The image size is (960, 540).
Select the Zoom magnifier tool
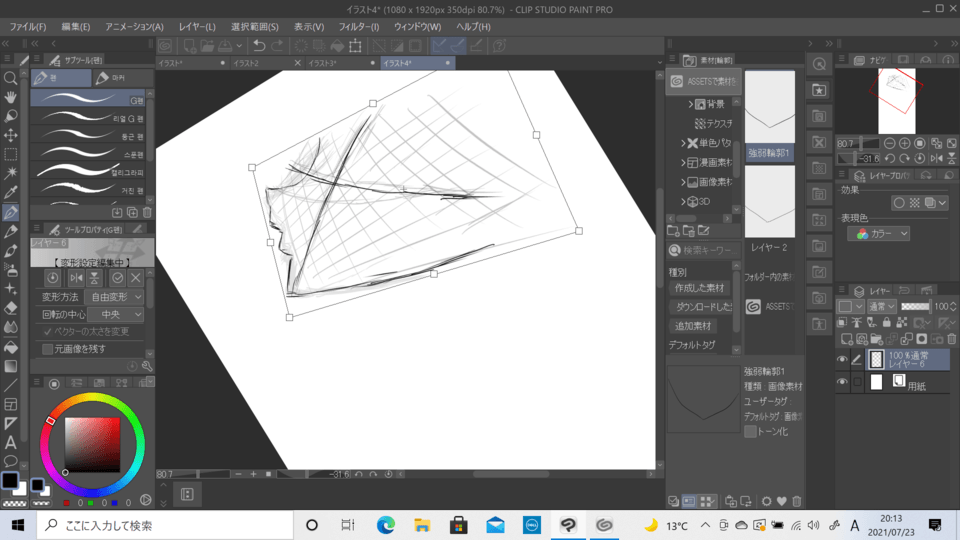[x=10, y=78]
